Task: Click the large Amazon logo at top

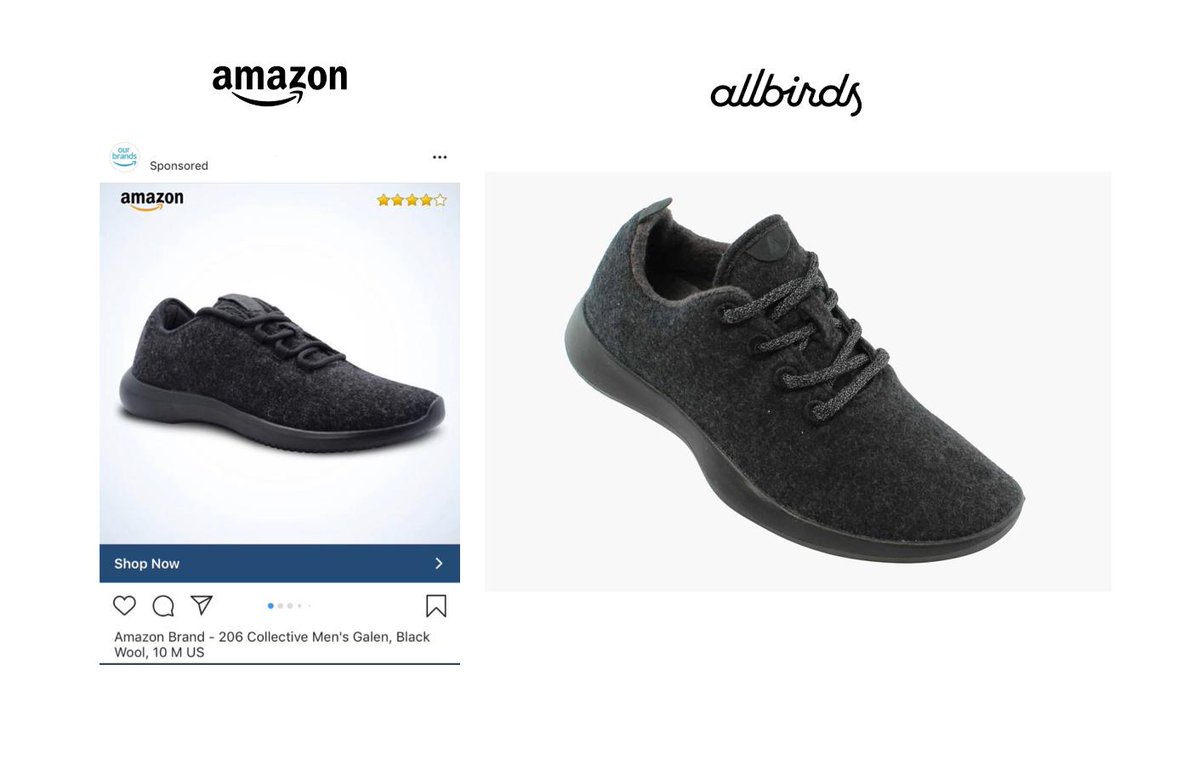Action: click(280, 84)
